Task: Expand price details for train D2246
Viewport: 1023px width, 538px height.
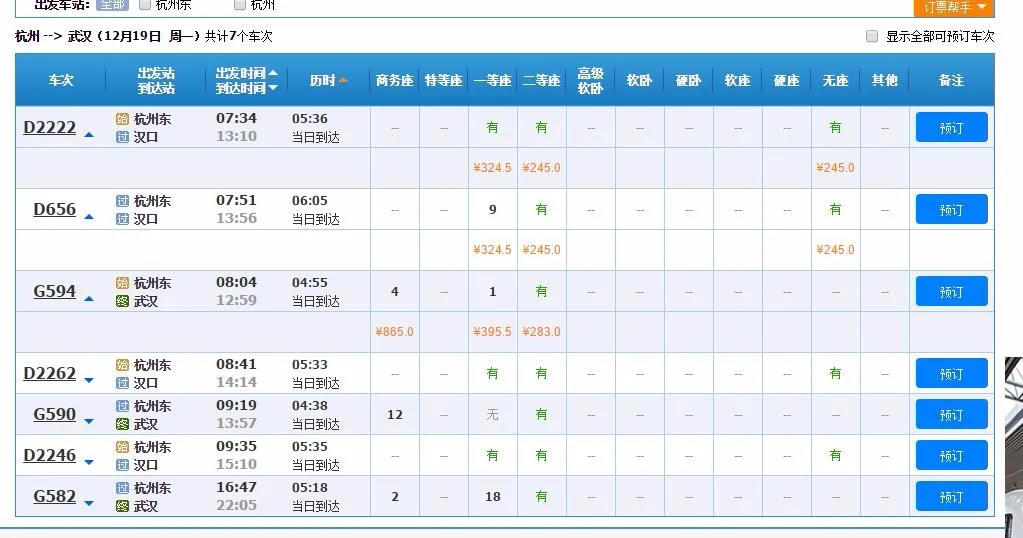Action: [89, 463]
